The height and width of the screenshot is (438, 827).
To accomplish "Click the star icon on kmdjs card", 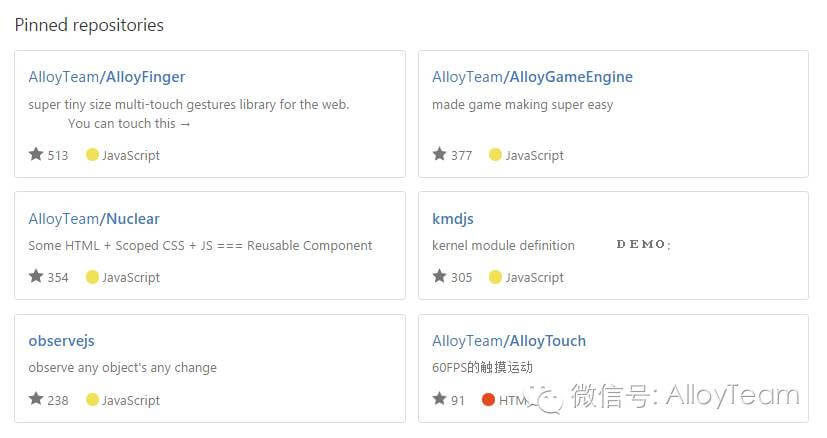I will (x=439, y=276).
